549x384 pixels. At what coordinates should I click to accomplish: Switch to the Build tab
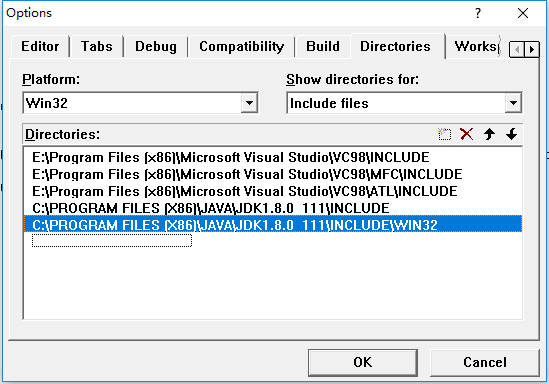[323, 47]
